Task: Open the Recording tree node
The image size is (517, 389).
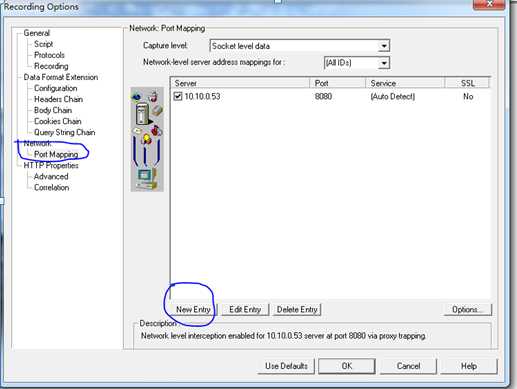Action: [51, 66]
